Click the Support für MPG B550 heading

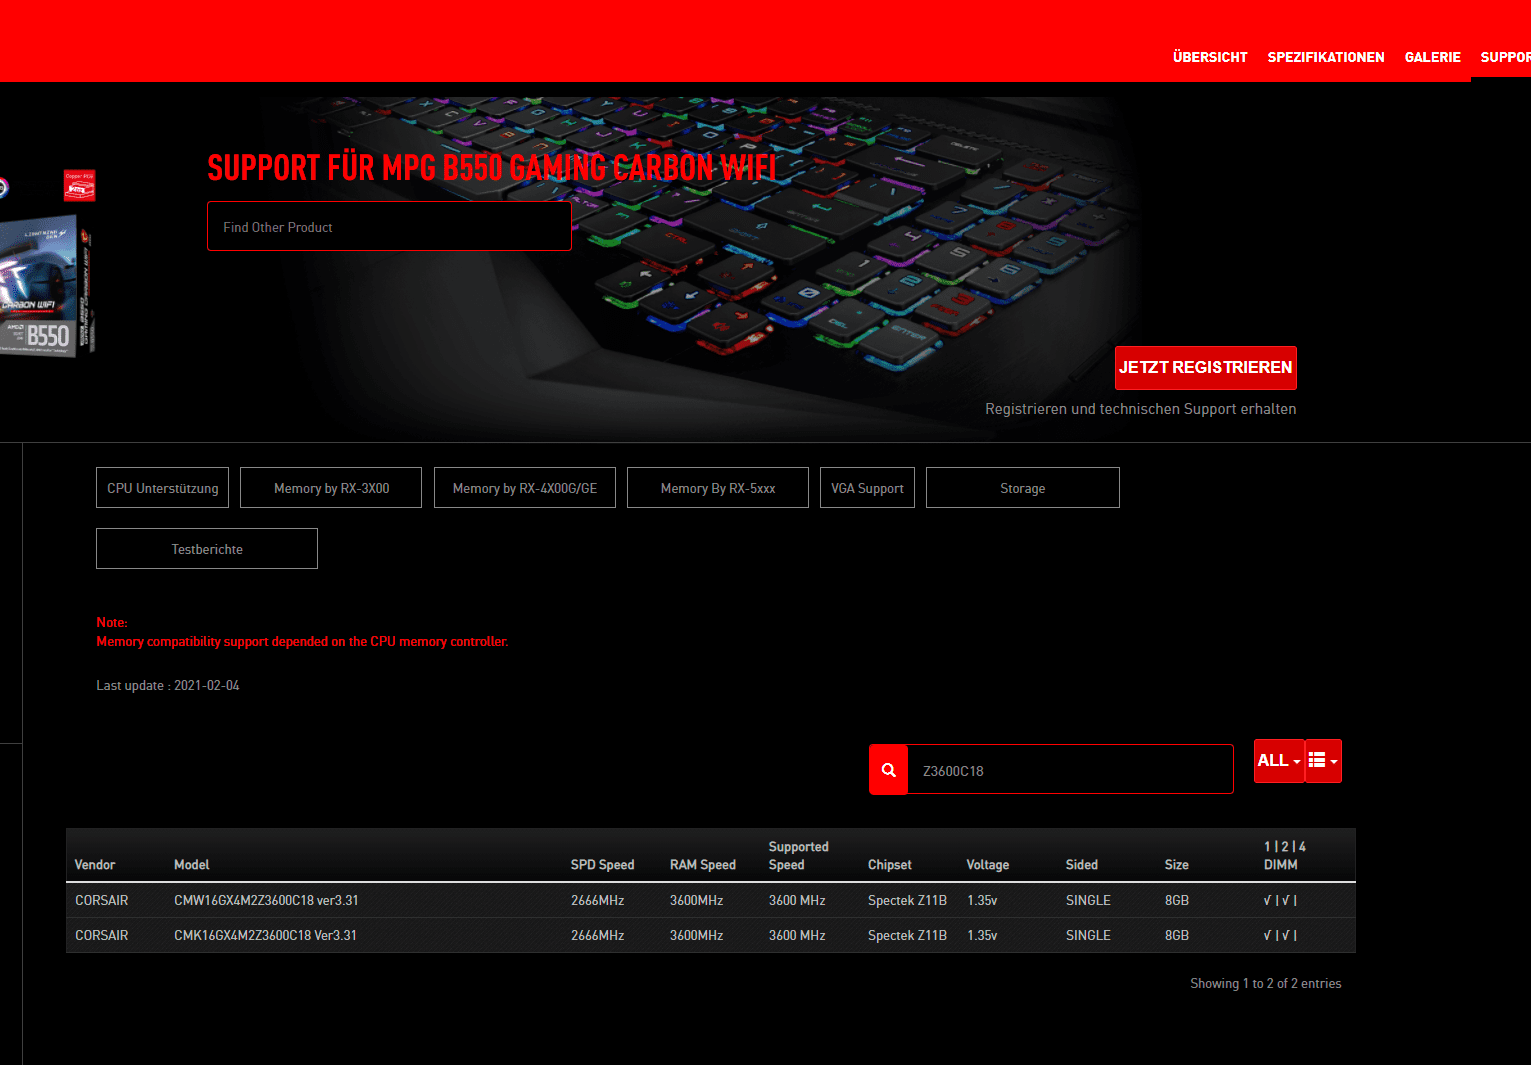492,167
